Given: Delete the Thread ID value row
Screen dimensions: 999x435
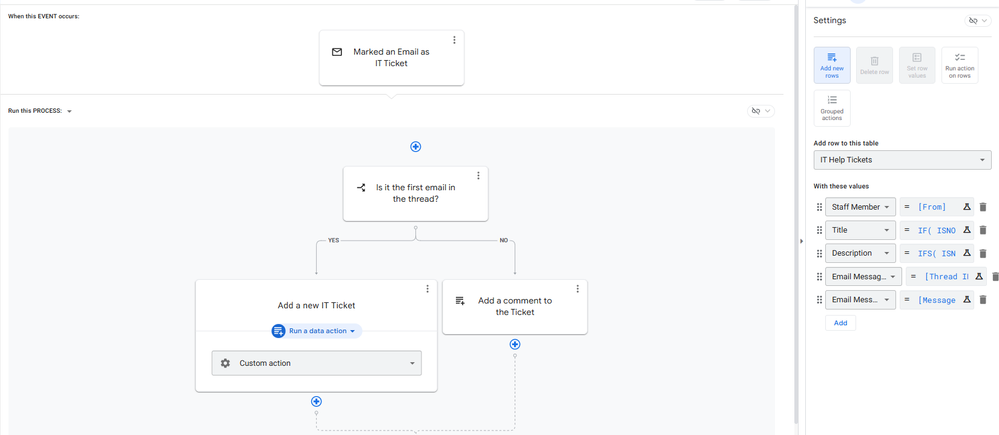Looking at the screenshot, I should point(995,276).
